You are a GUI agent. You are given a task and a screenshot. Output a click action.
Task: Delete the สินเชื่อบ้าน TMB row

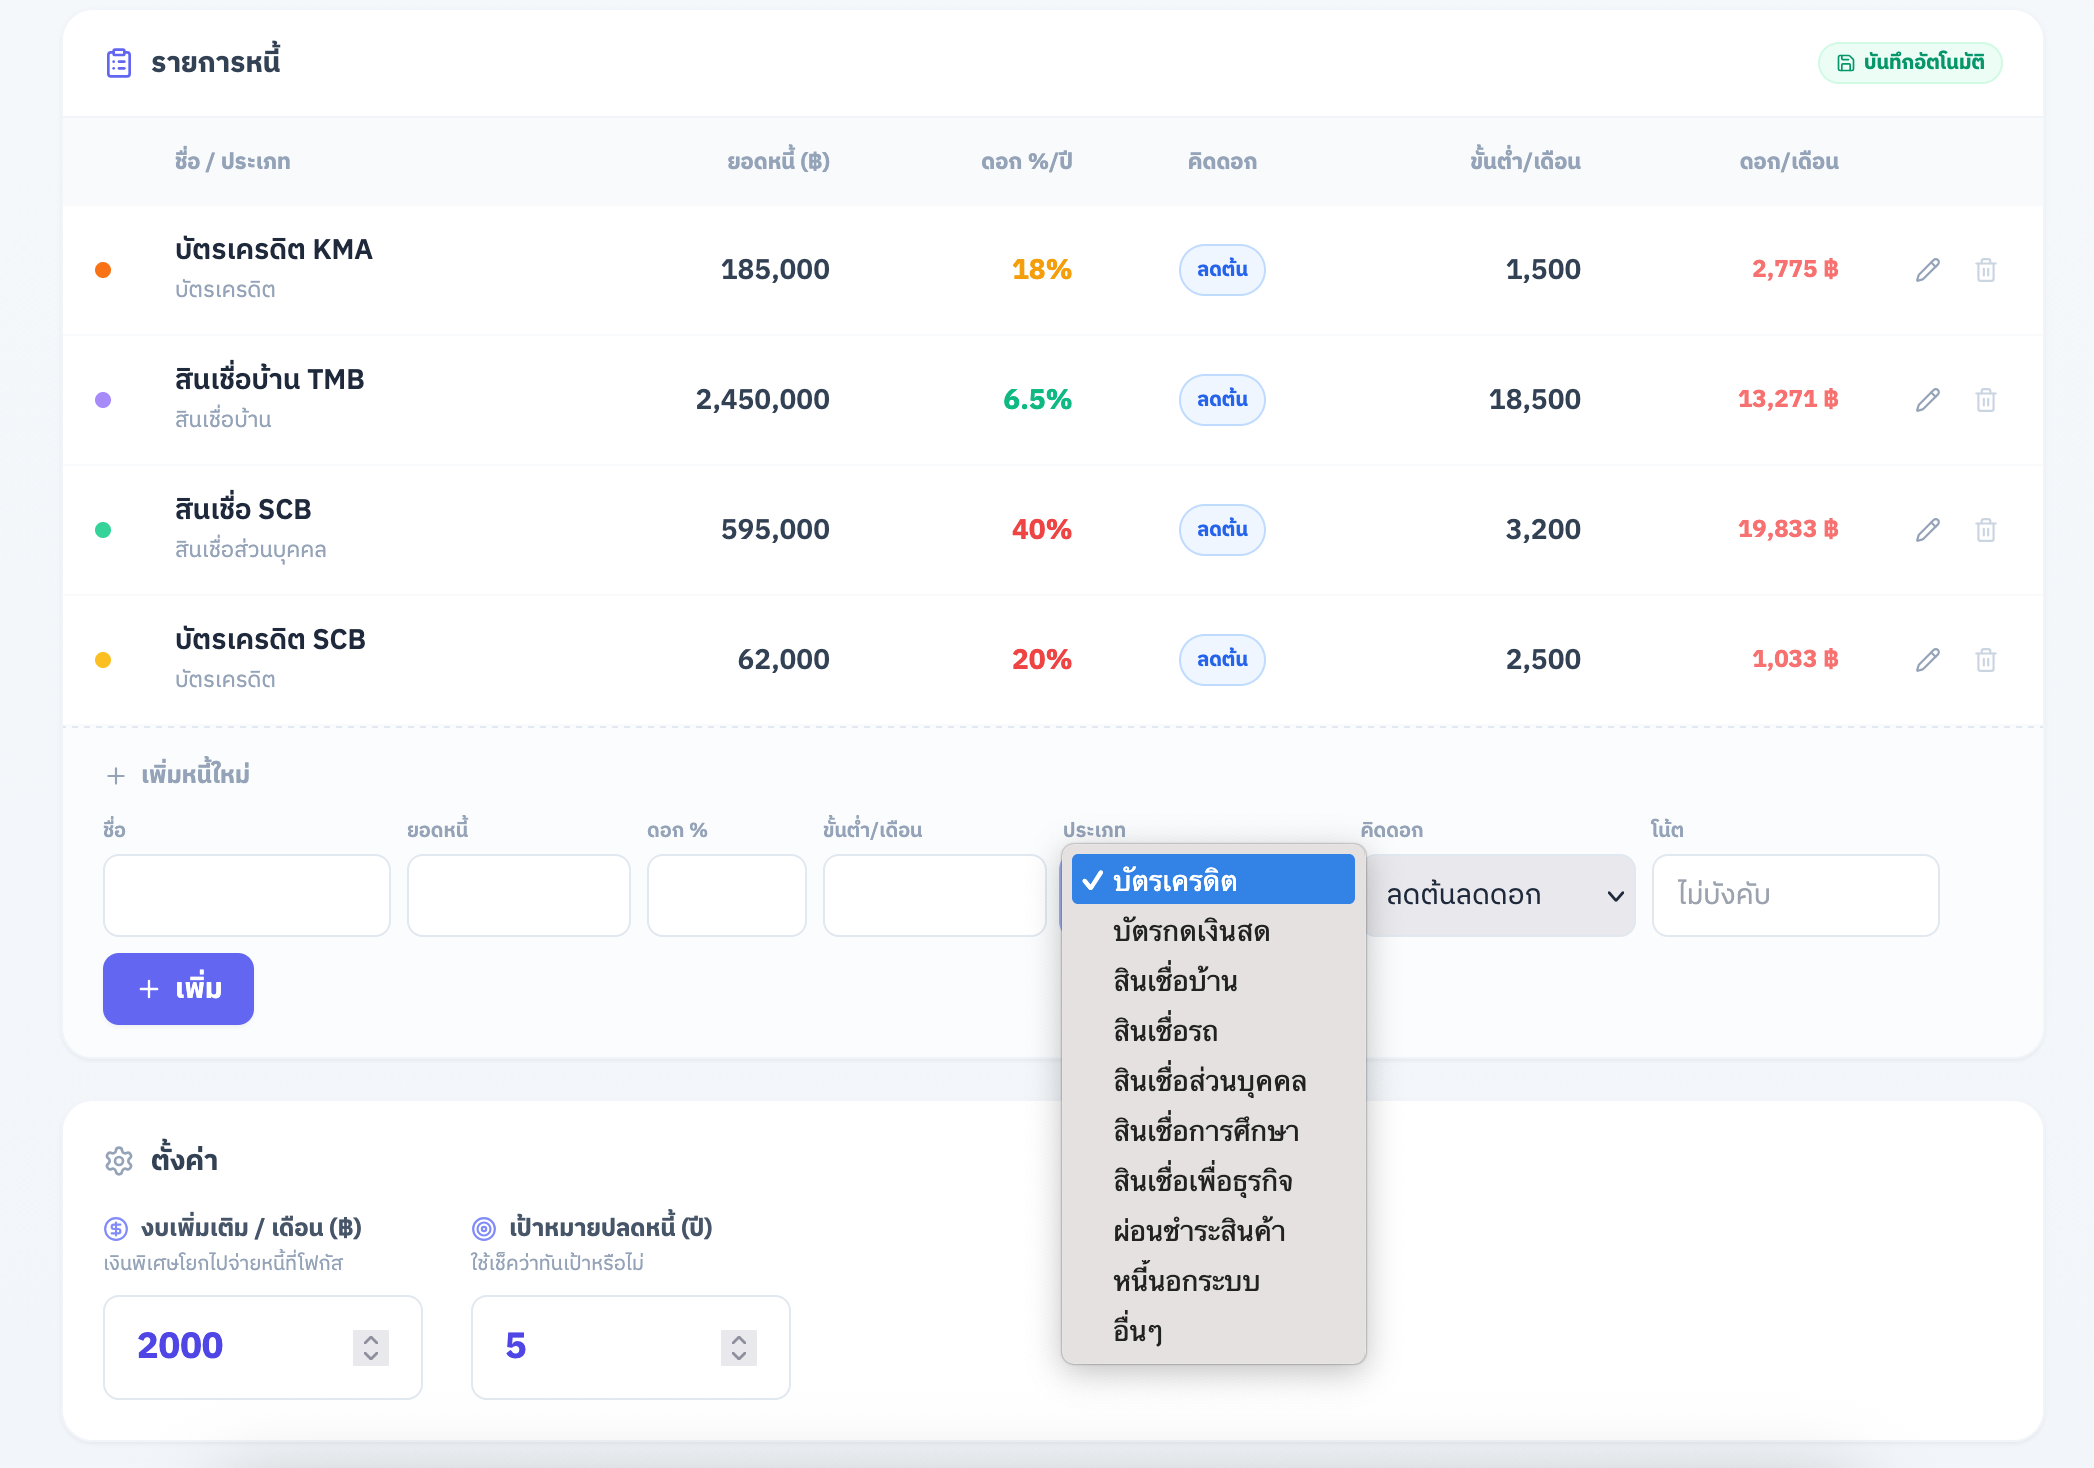tap(1985, 400)
